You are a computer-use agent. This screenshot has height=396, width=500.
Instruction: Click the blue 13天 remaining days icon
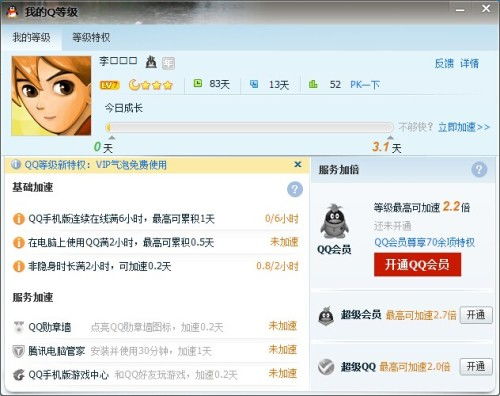254,84
